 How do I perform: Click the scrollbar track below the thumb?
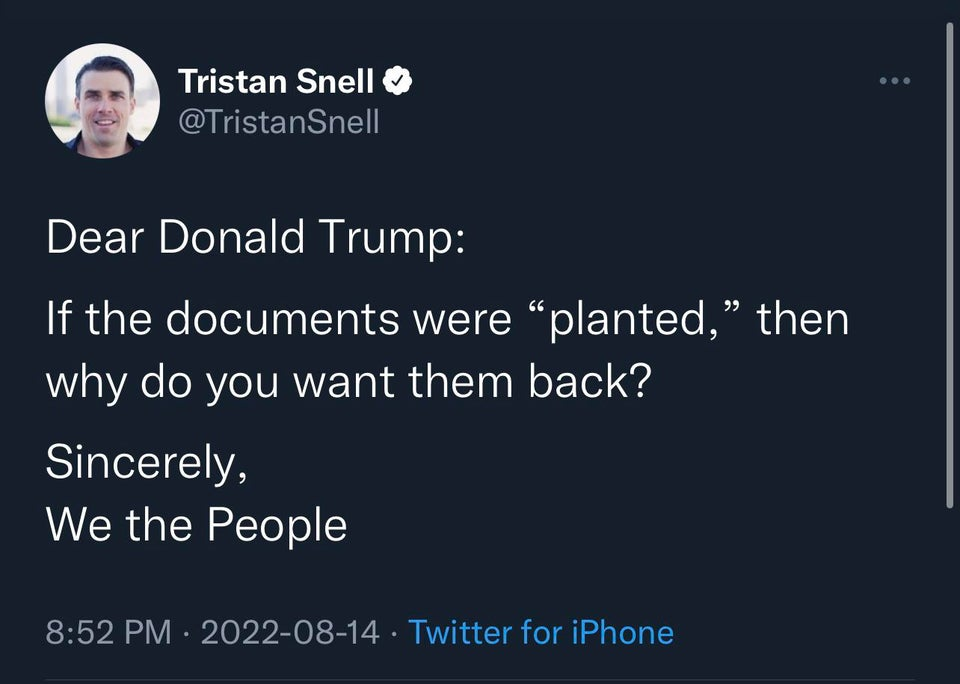coord(950,594)
